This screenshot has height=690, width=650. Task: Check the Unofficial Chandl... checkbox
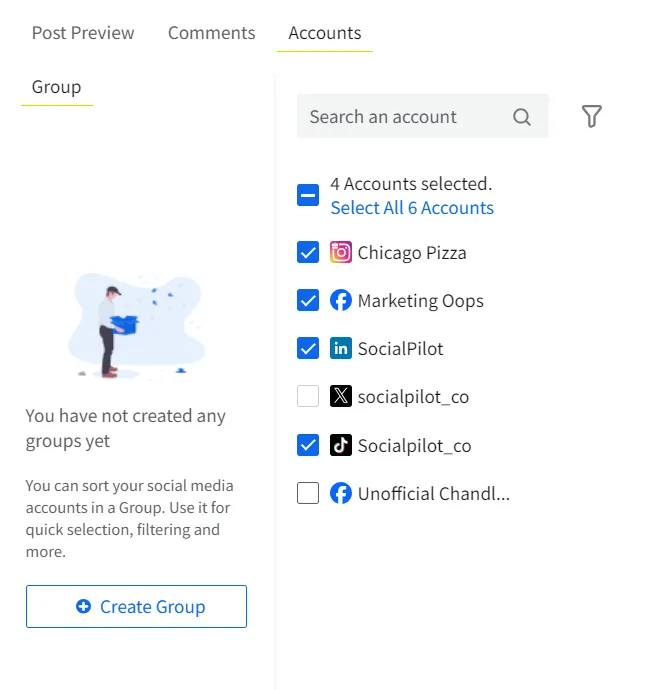tap(308, 493)
